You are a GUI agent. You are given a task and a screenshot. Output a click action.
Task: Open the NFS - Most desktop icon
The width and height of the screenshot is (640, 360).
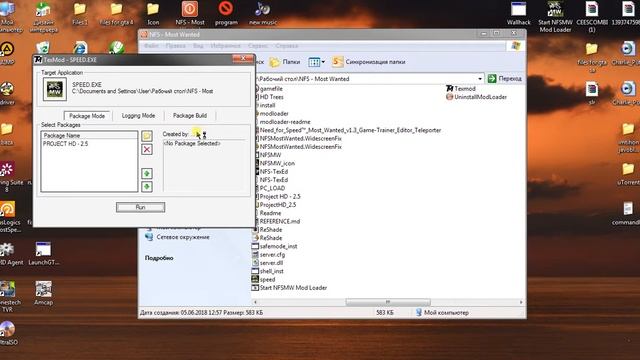point(190,13)
